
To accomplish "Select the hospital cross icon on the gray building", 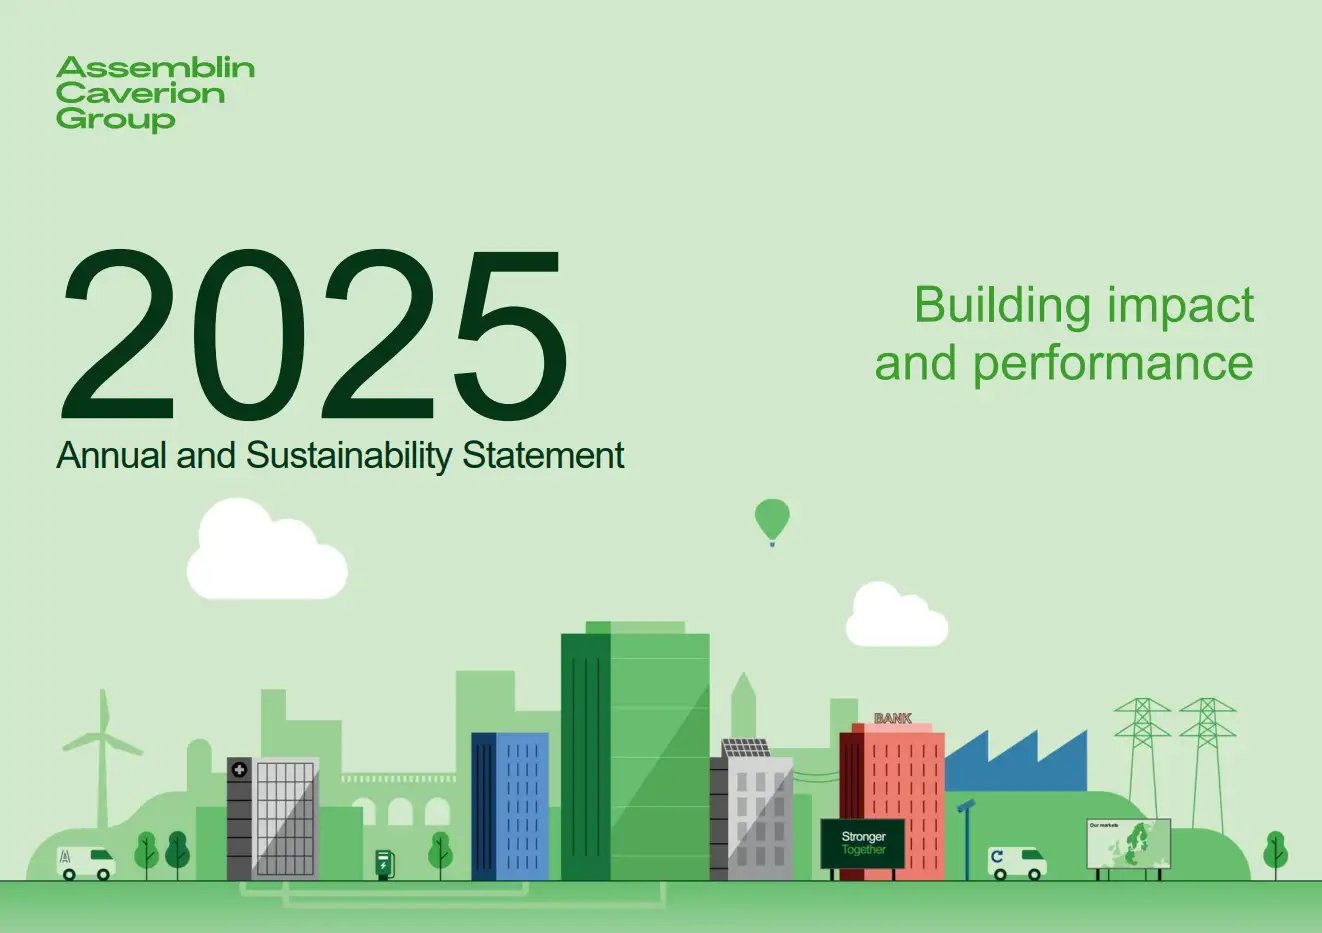I will click(239, 770).
